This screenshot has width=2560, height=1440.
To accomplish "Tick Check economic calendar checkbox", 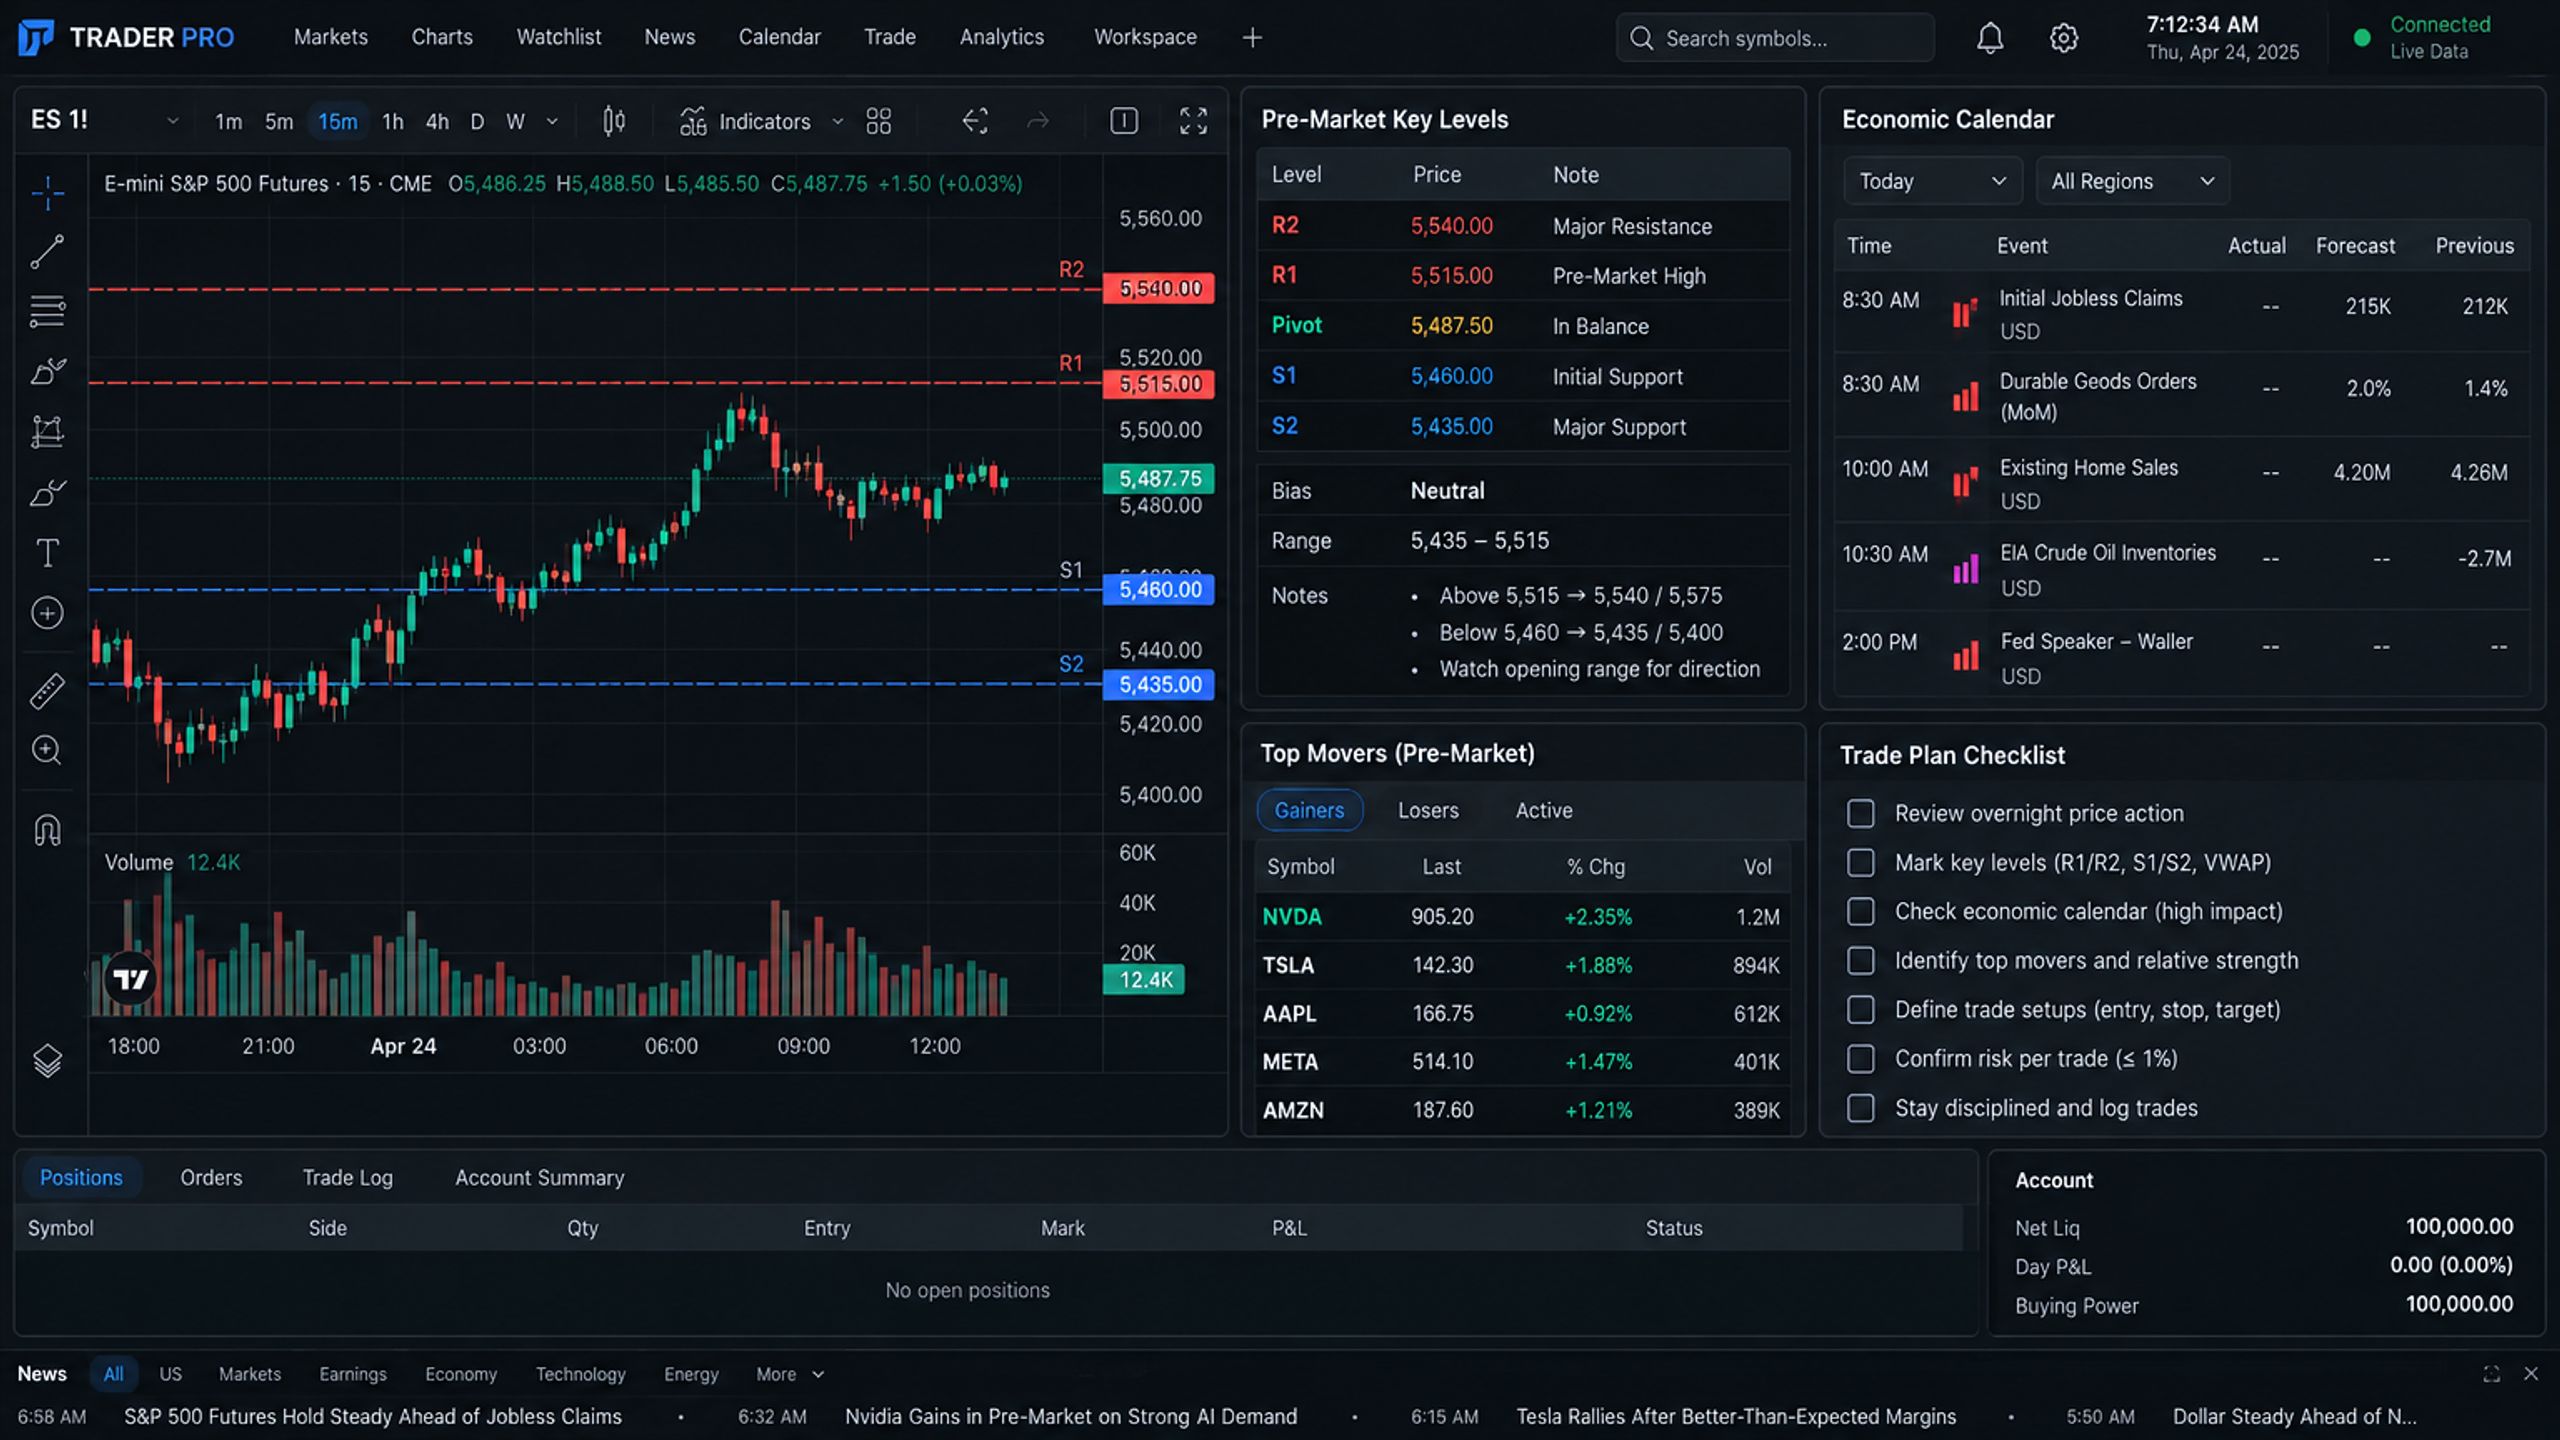I will coord(1861,911).
